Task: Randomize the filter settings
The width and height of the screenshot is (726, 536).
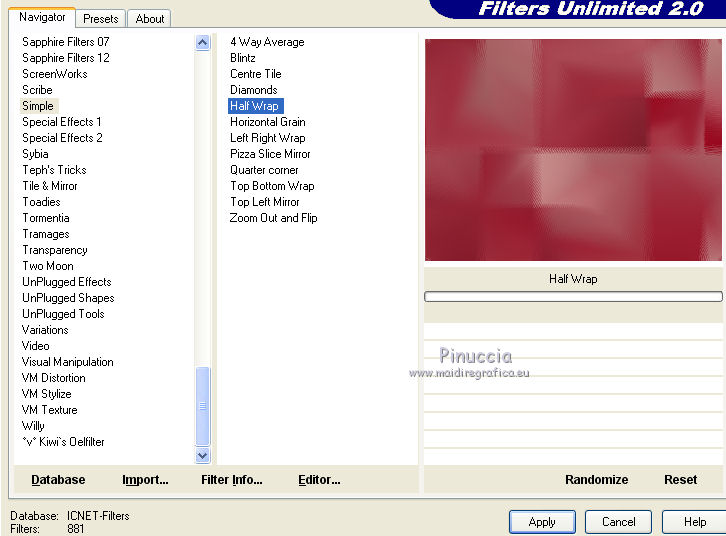Action: pyautogui.click(x=596, y=480)
